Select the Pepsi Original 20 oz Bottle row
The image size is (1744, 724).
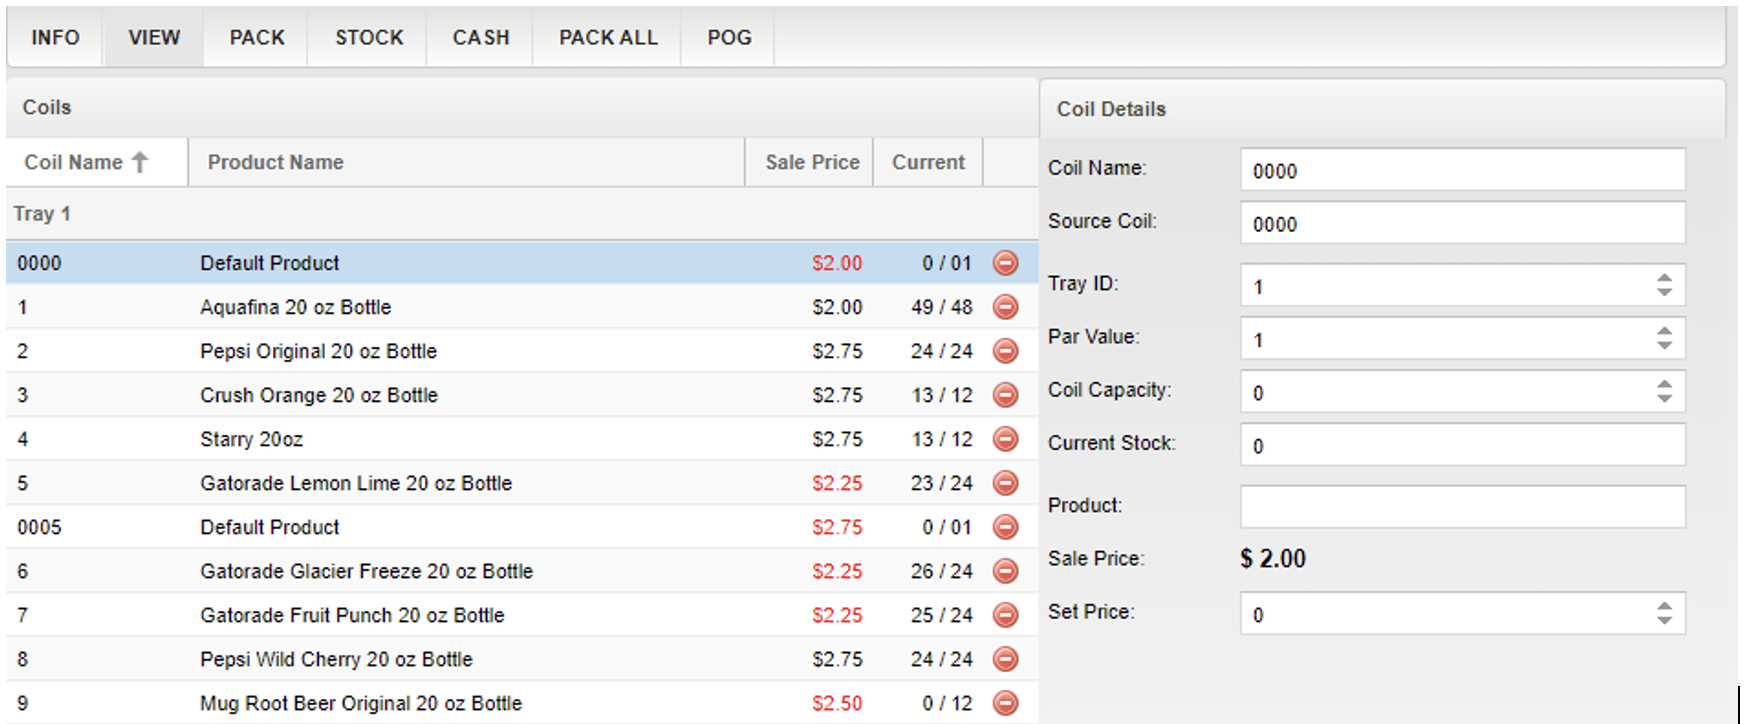click(522, 351)
